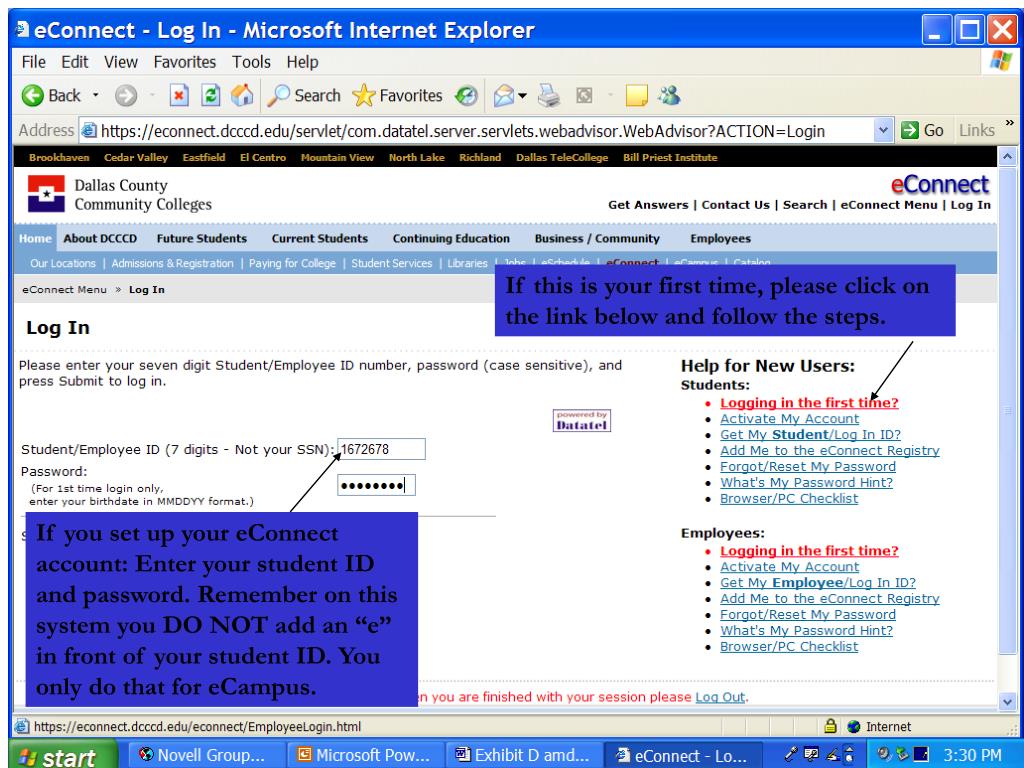Click Admissions & Registration sublink
The height and width of the screenshot is (768, 1024).
point(172,263)
